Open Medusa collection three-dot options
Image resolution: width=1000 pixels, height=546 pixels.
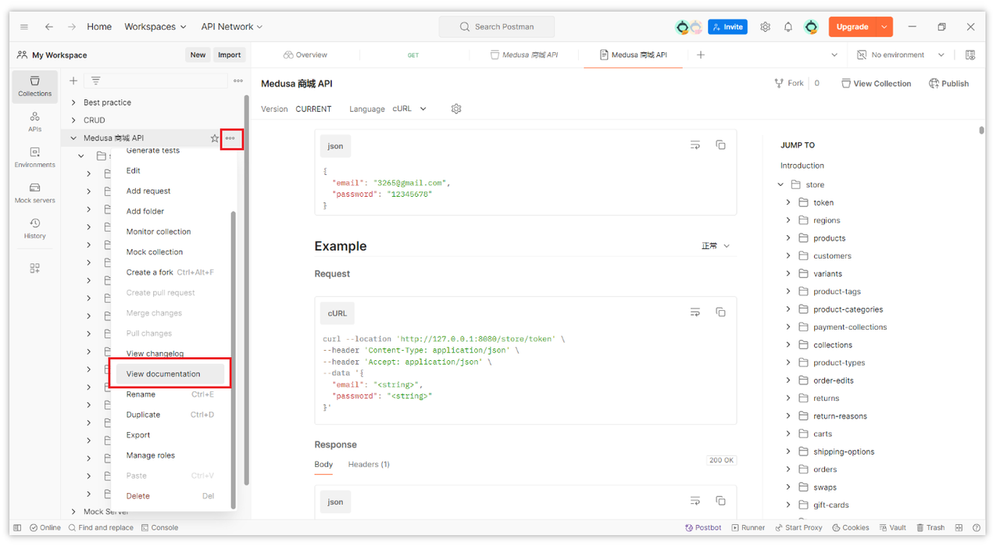(230, 138)
